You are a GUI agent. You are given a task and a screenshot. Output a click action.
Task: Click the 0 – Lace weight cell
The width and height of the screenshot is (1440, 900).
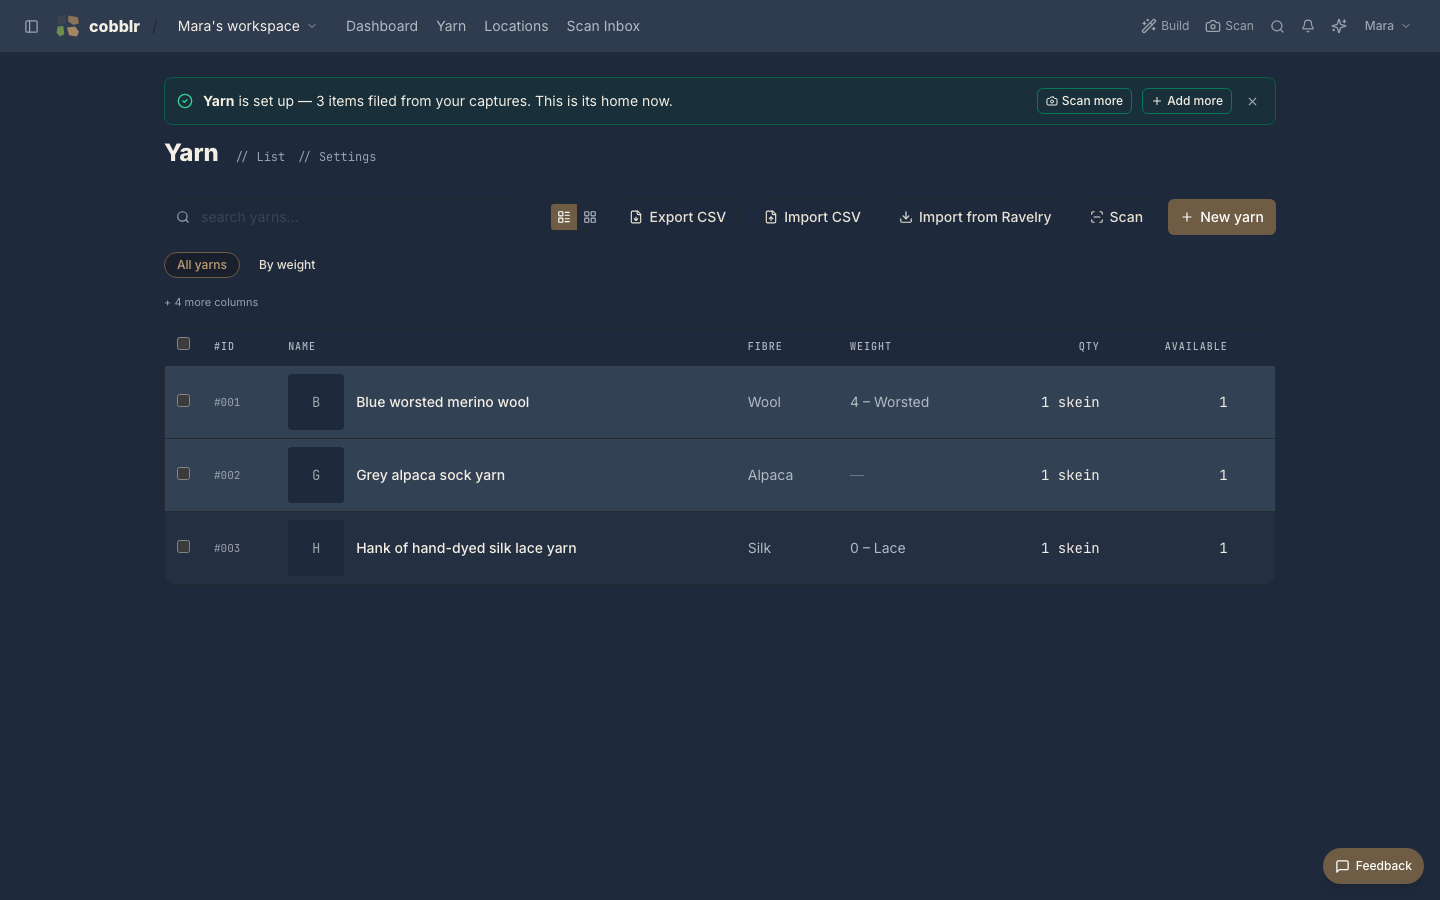click(x=877, y=548)
